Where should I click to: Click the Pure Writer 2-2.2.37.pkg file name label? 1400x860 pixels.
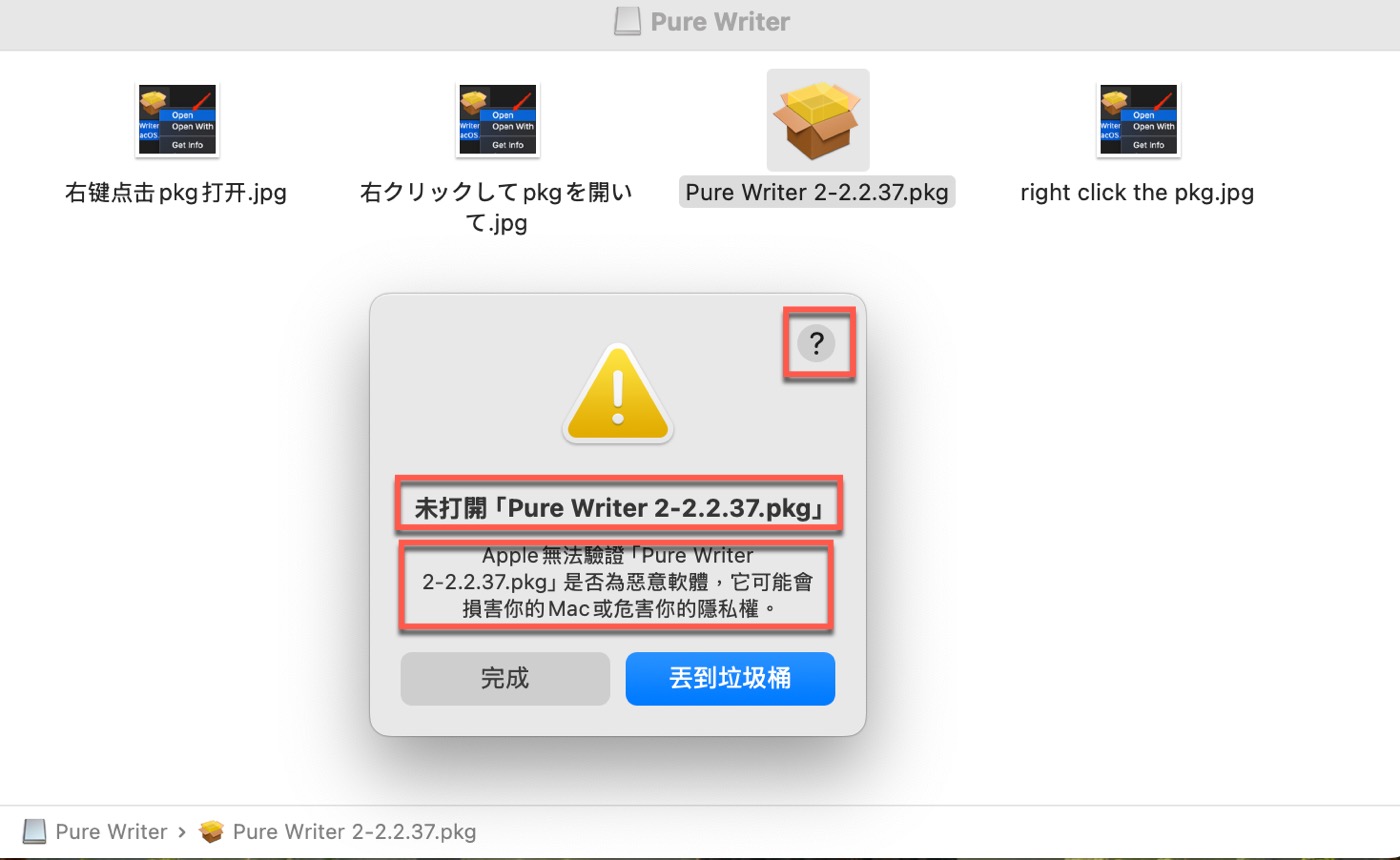click(817, 192)
